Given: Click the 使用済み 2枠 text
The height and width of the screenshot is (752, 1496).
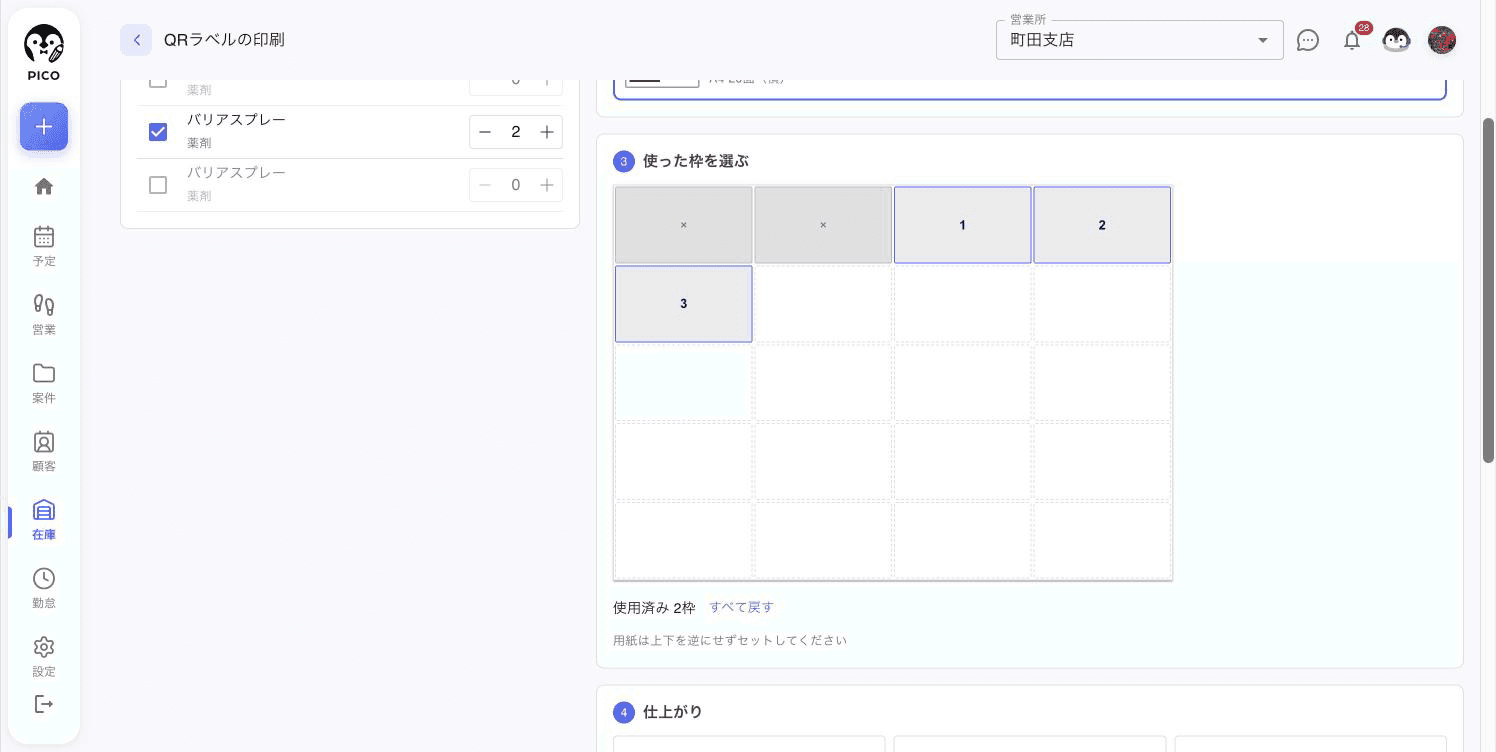Looking at the screenshot, I should tap(654, 608).
